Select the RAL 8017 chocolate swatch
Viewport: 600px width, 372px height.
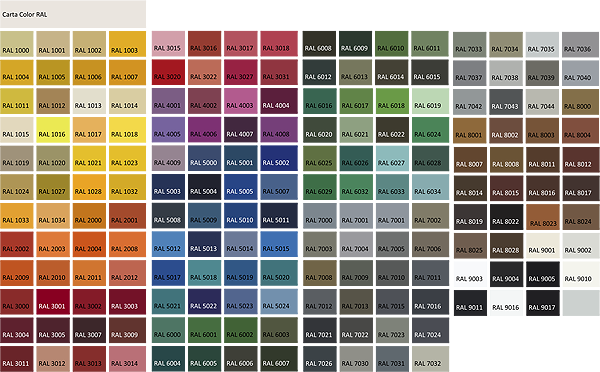580,188
